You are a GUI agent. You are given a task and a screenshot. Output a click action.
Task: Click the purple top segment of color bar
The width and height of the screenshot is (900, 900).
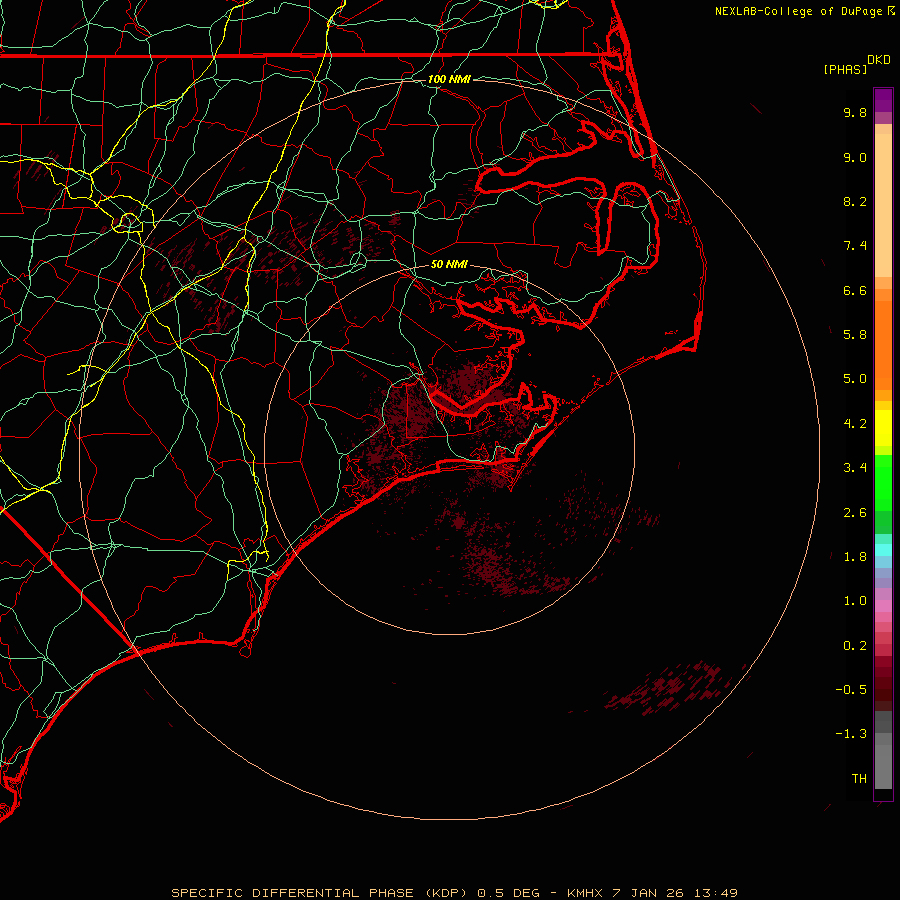883,100
